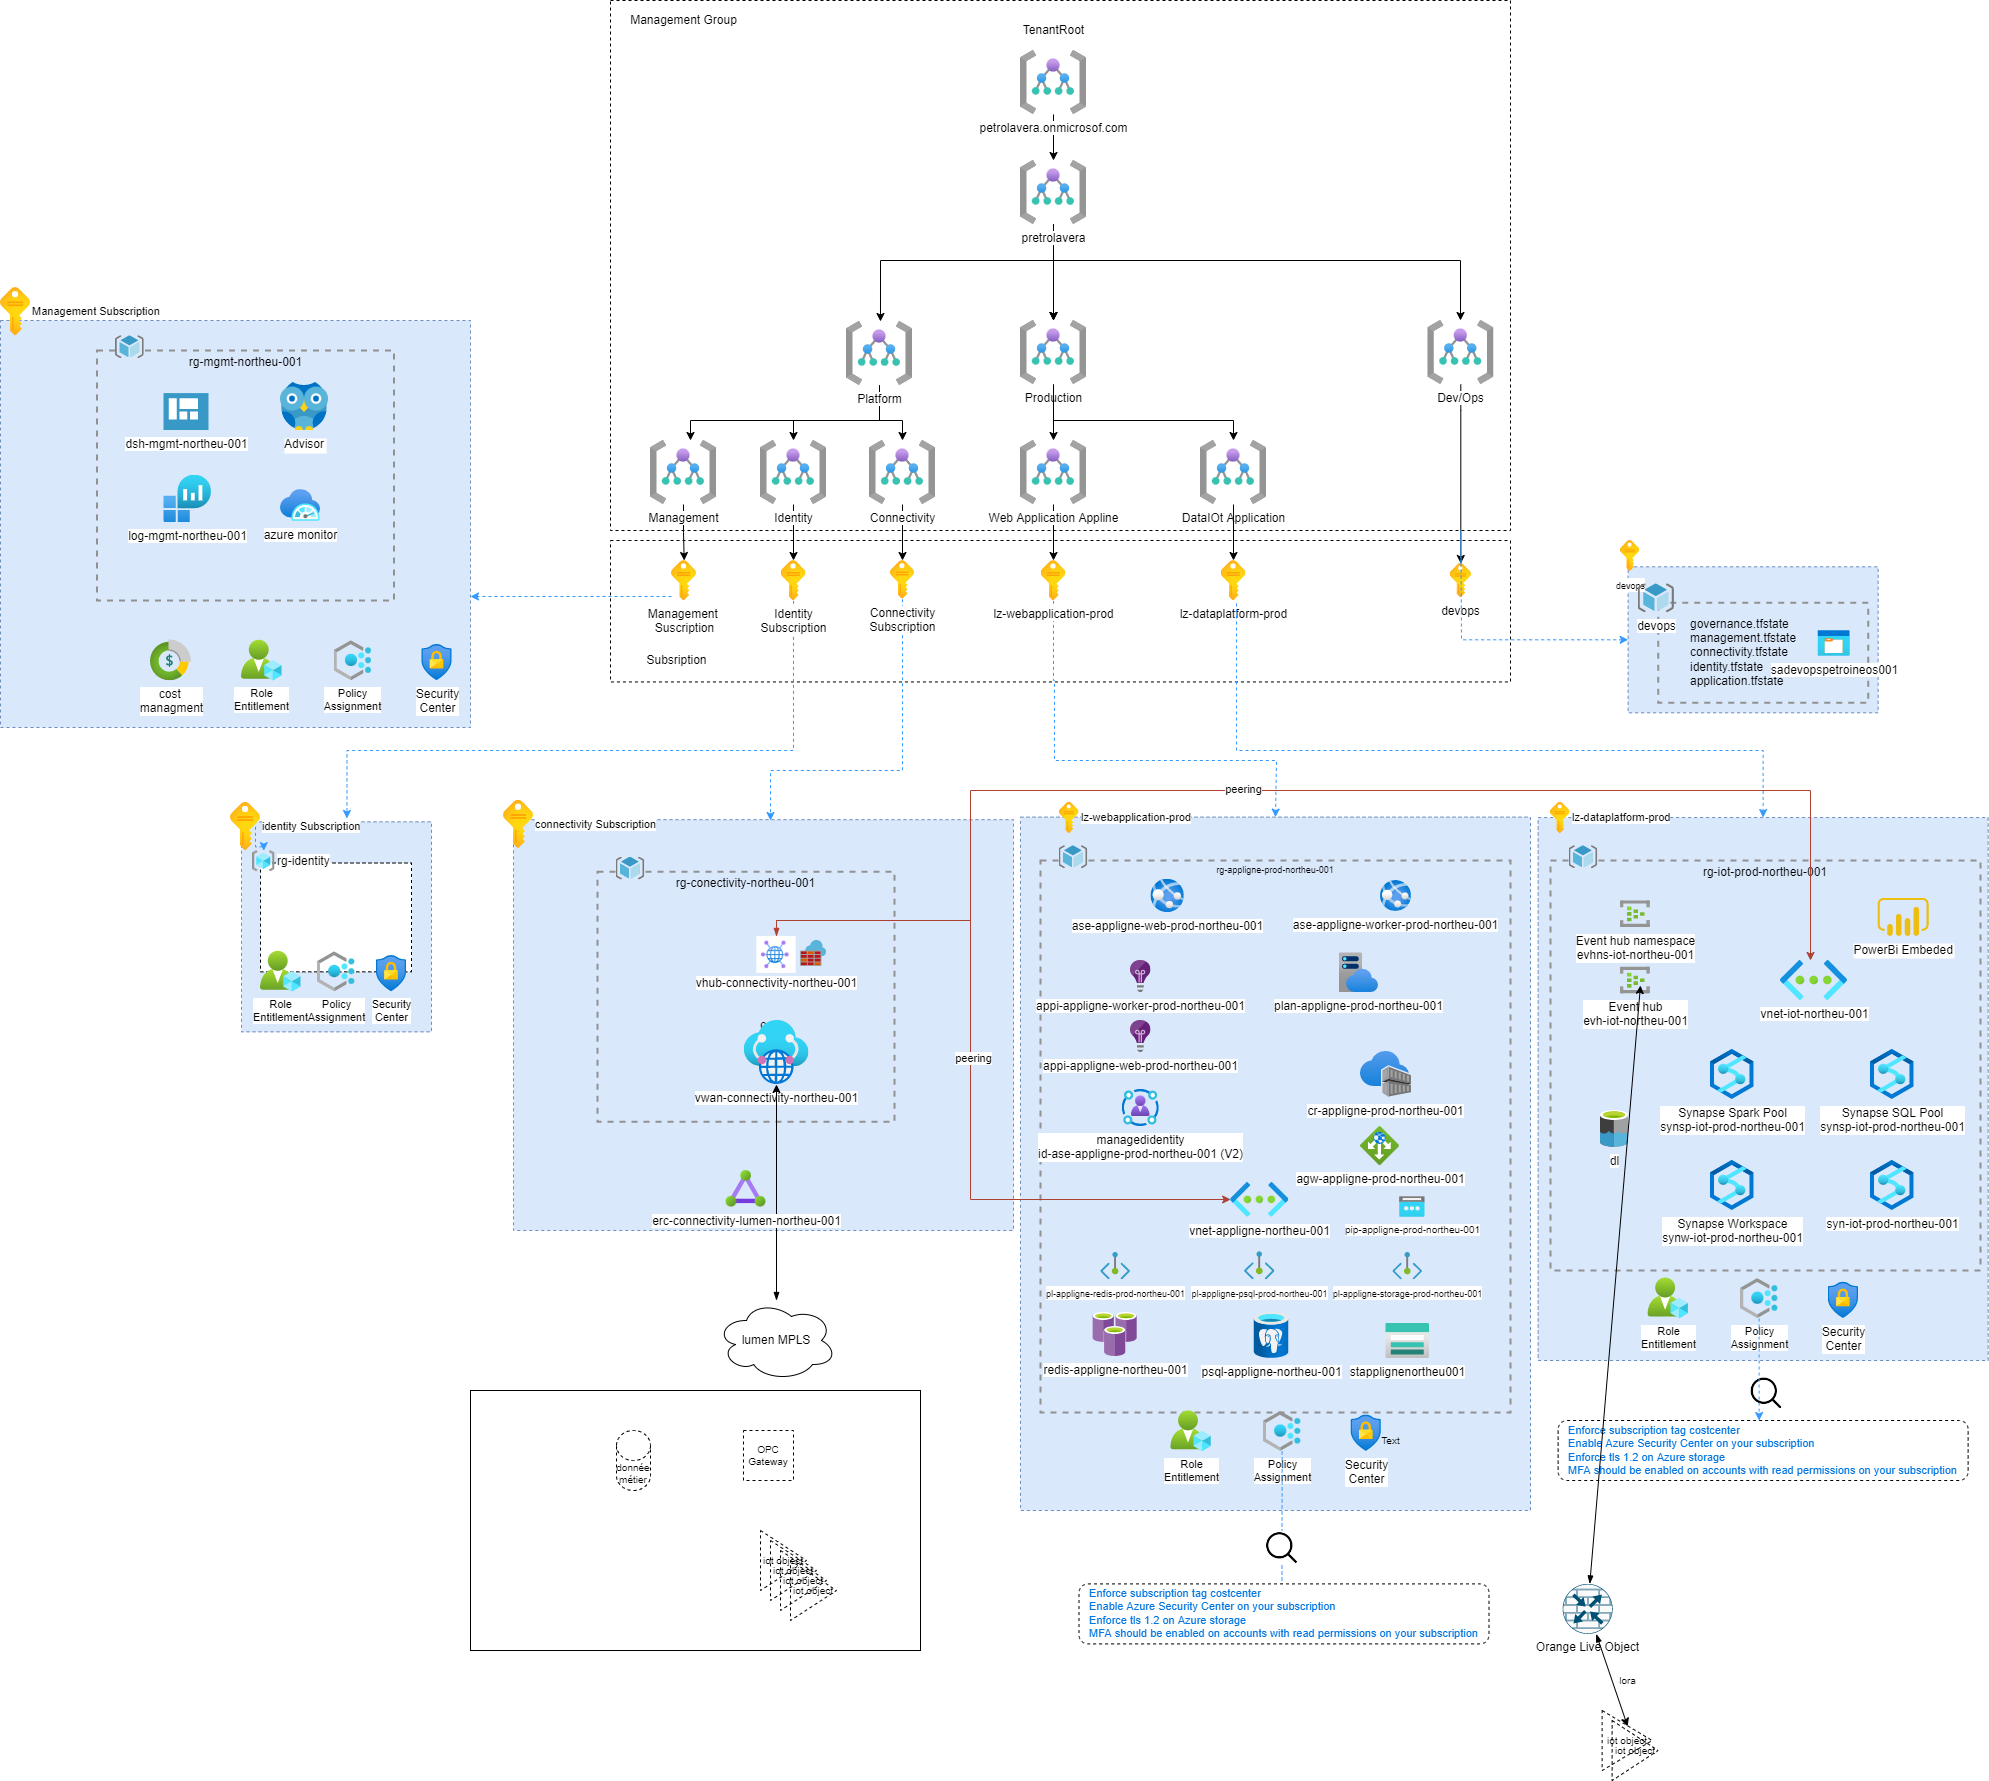Click the azure monitor icon
Viewport: 1989px width, 1781px height.
[300, 505]
